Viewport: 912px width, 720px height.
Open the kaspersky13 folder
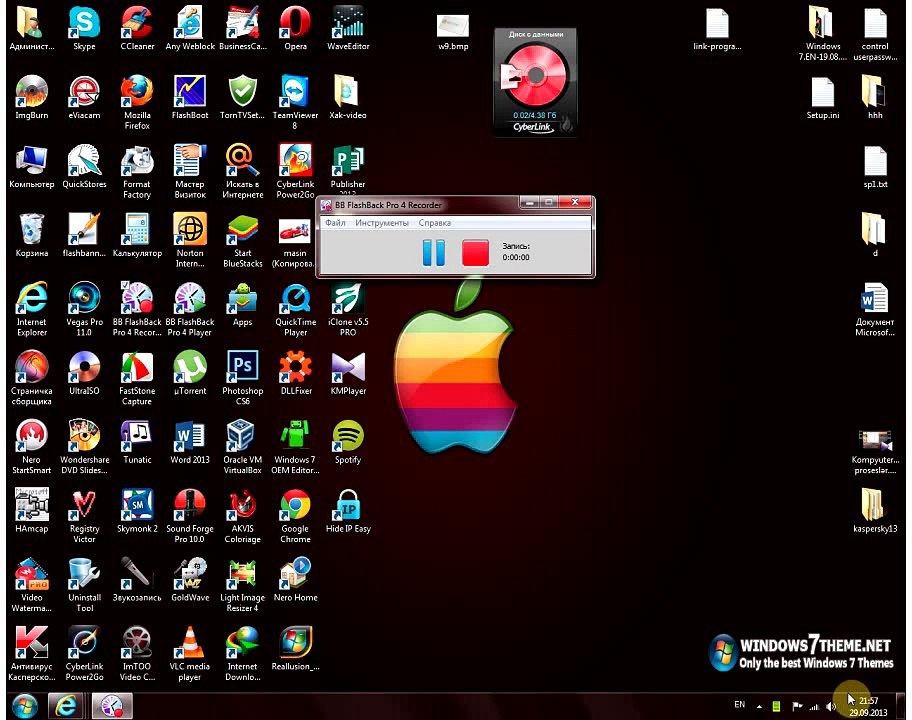pos(875,511)
